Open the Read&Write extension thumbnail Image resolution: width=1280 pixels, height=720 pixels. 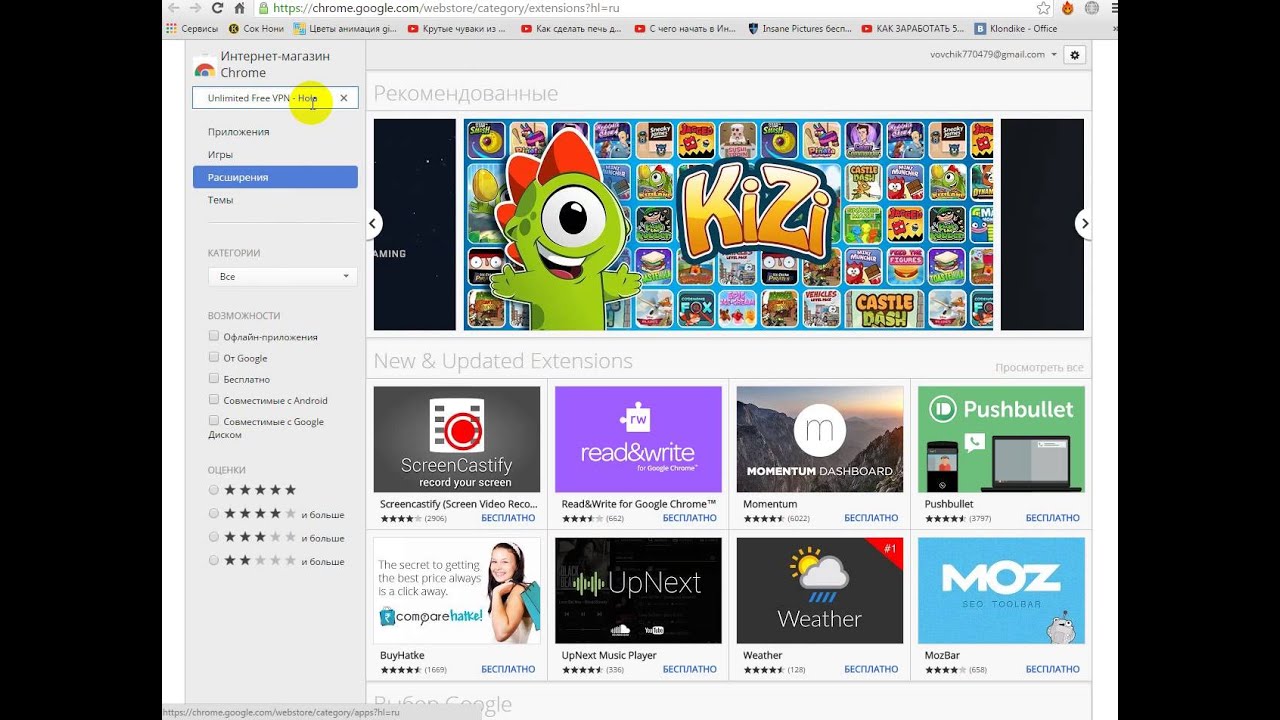[x=638, y=440]
